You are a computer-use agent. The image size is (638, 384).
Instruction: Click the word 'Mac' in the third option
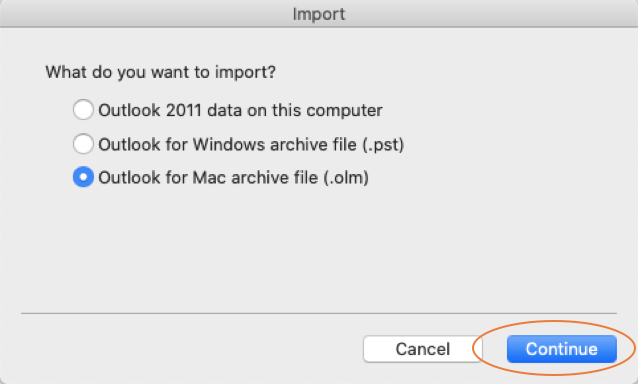click(x=209, y=178)
